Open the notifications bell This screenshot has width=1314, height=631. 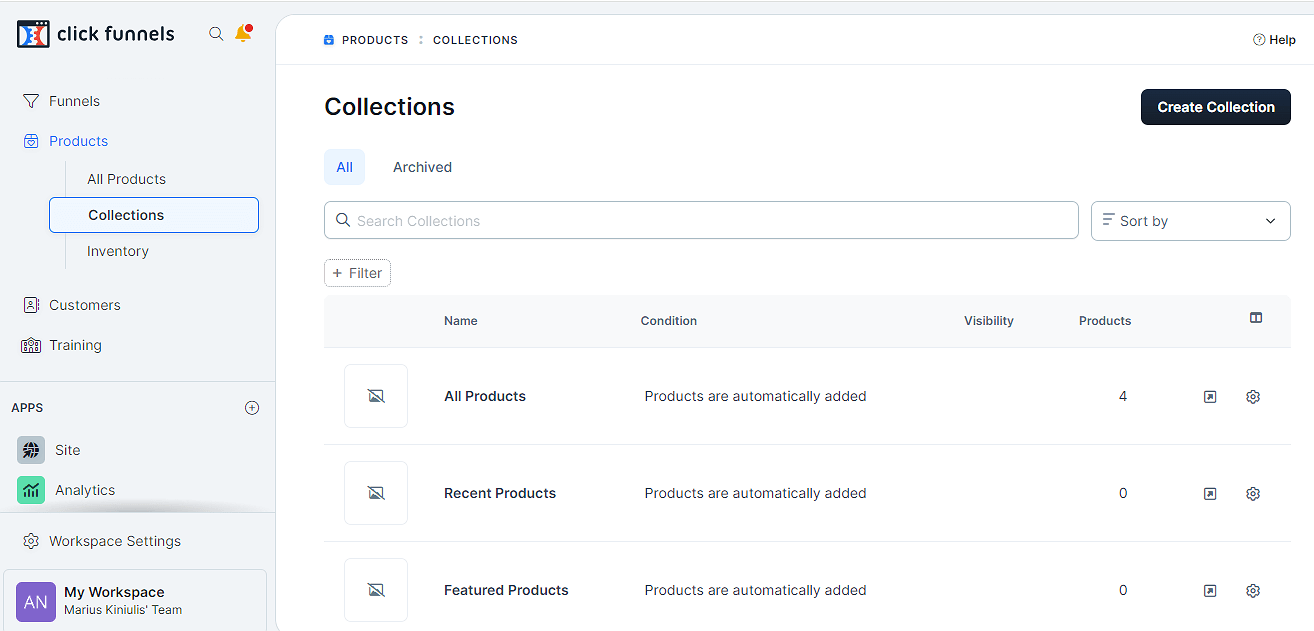coord(243,34)
